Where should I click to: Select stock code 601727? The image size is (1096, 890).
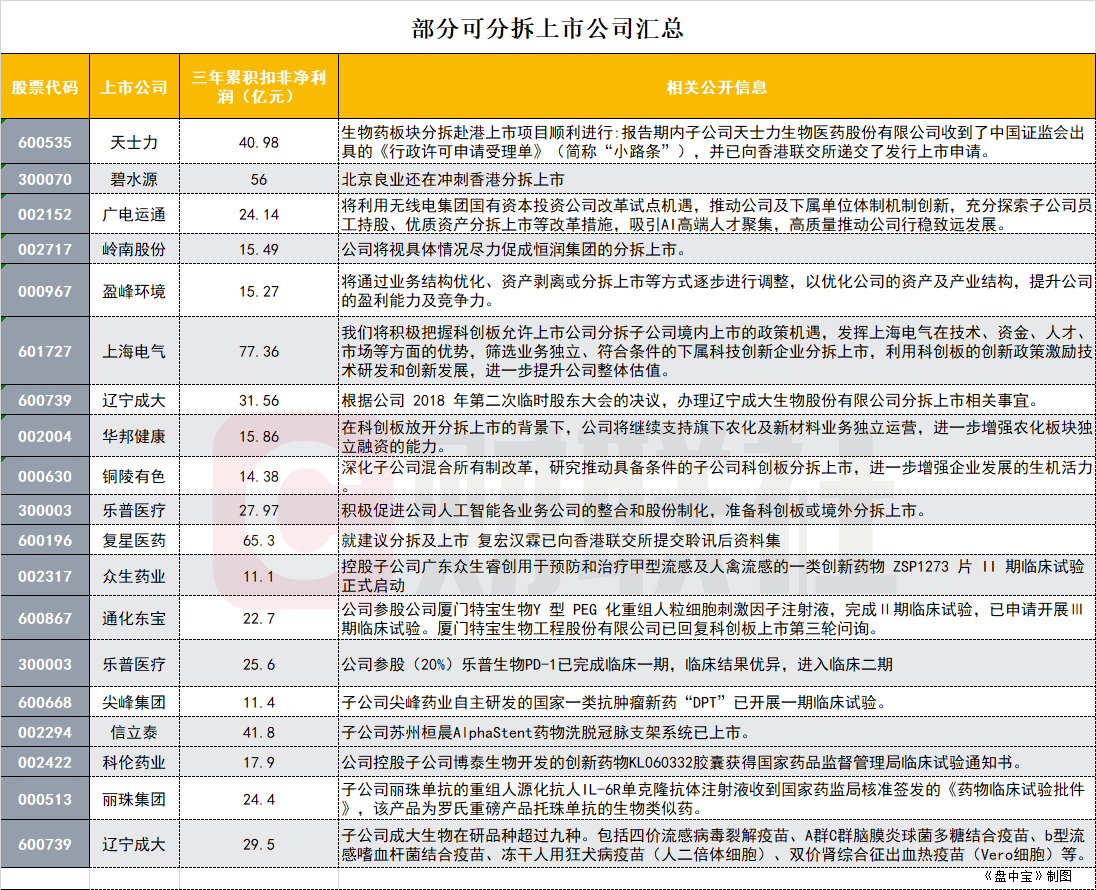45,351
